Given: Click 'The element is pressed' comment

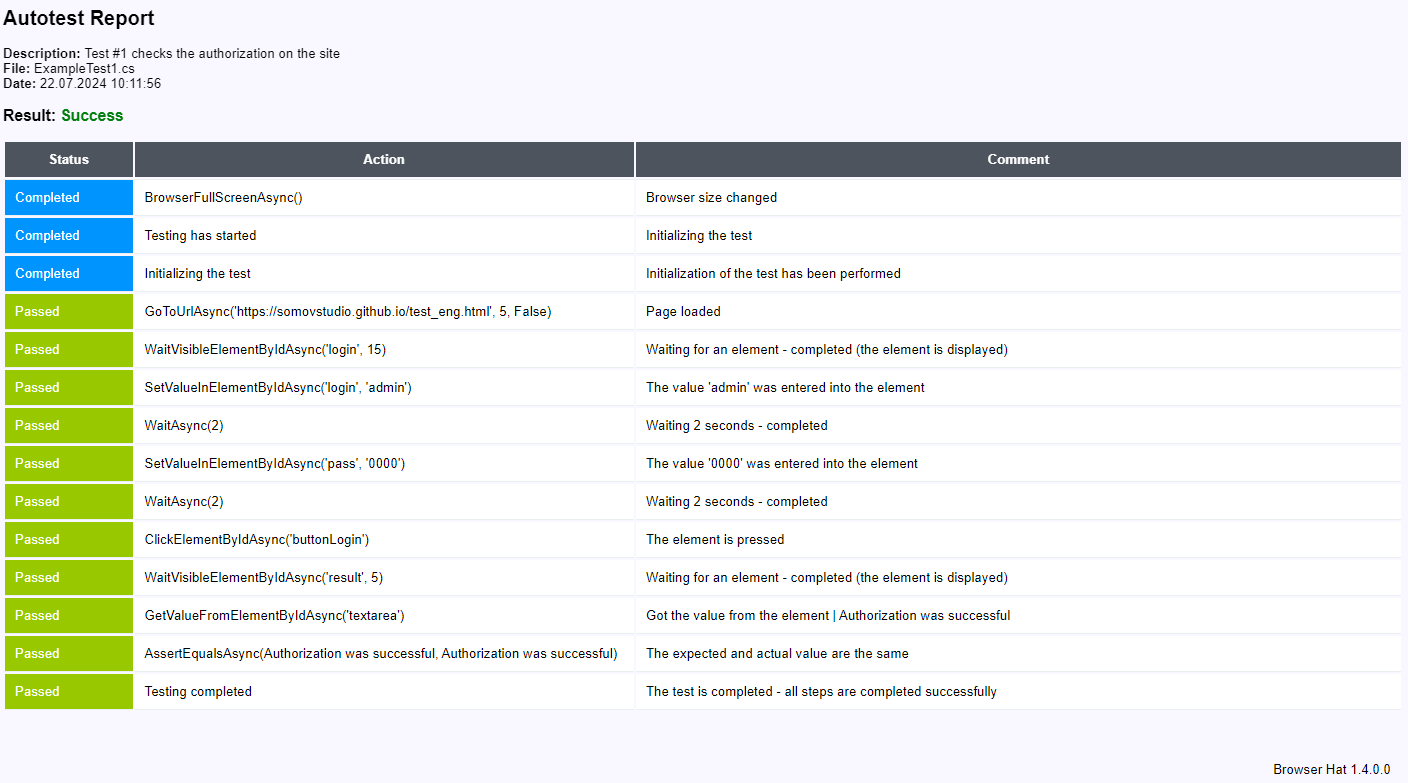Looking at the screenshot, I should [715, 540].
